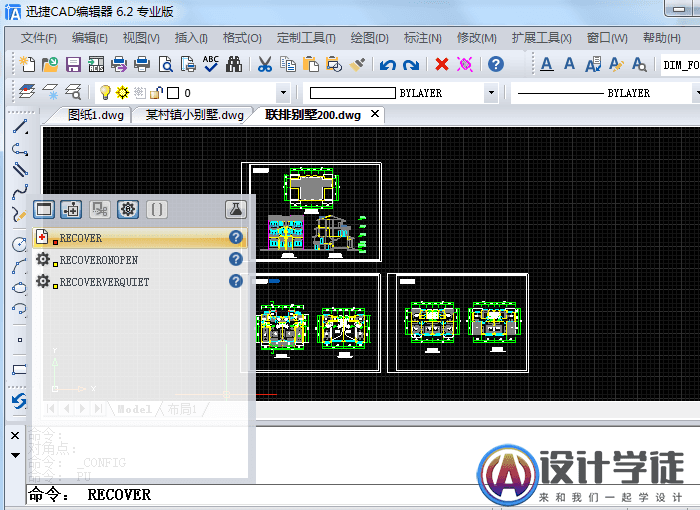
Task: Open the 编辑(E) menu
Action: click(x=90, y=38)
